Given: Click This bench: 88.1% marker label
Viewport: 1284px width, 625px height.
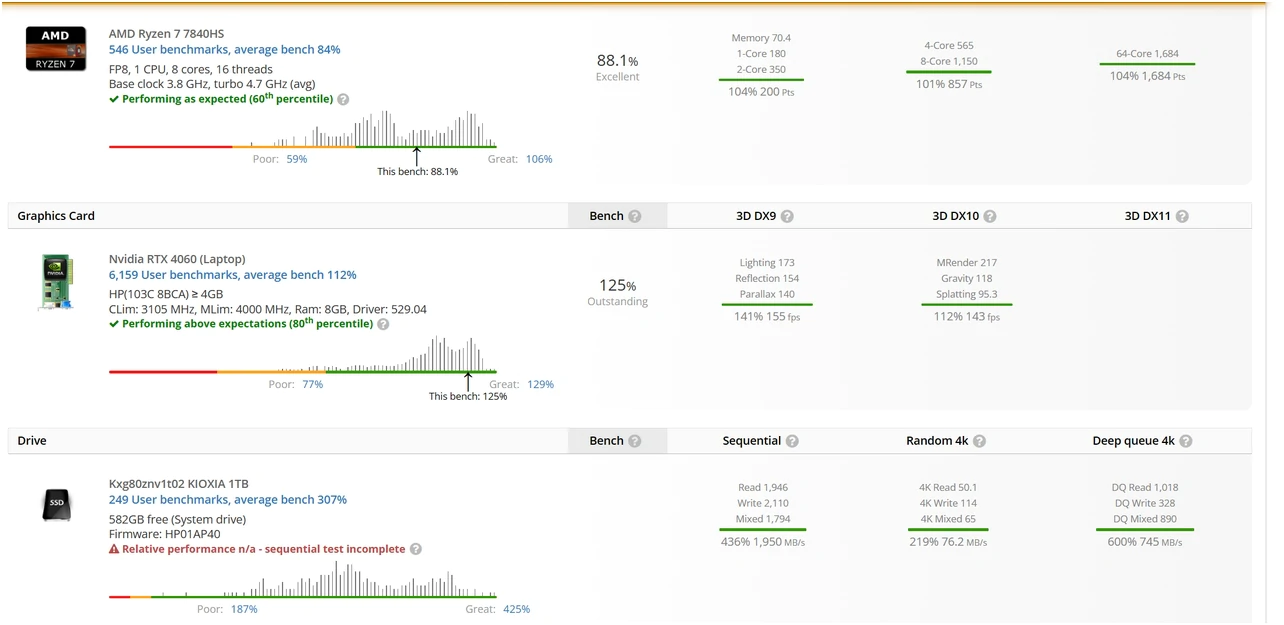Looking at the screenshot, I should [417, 172].
